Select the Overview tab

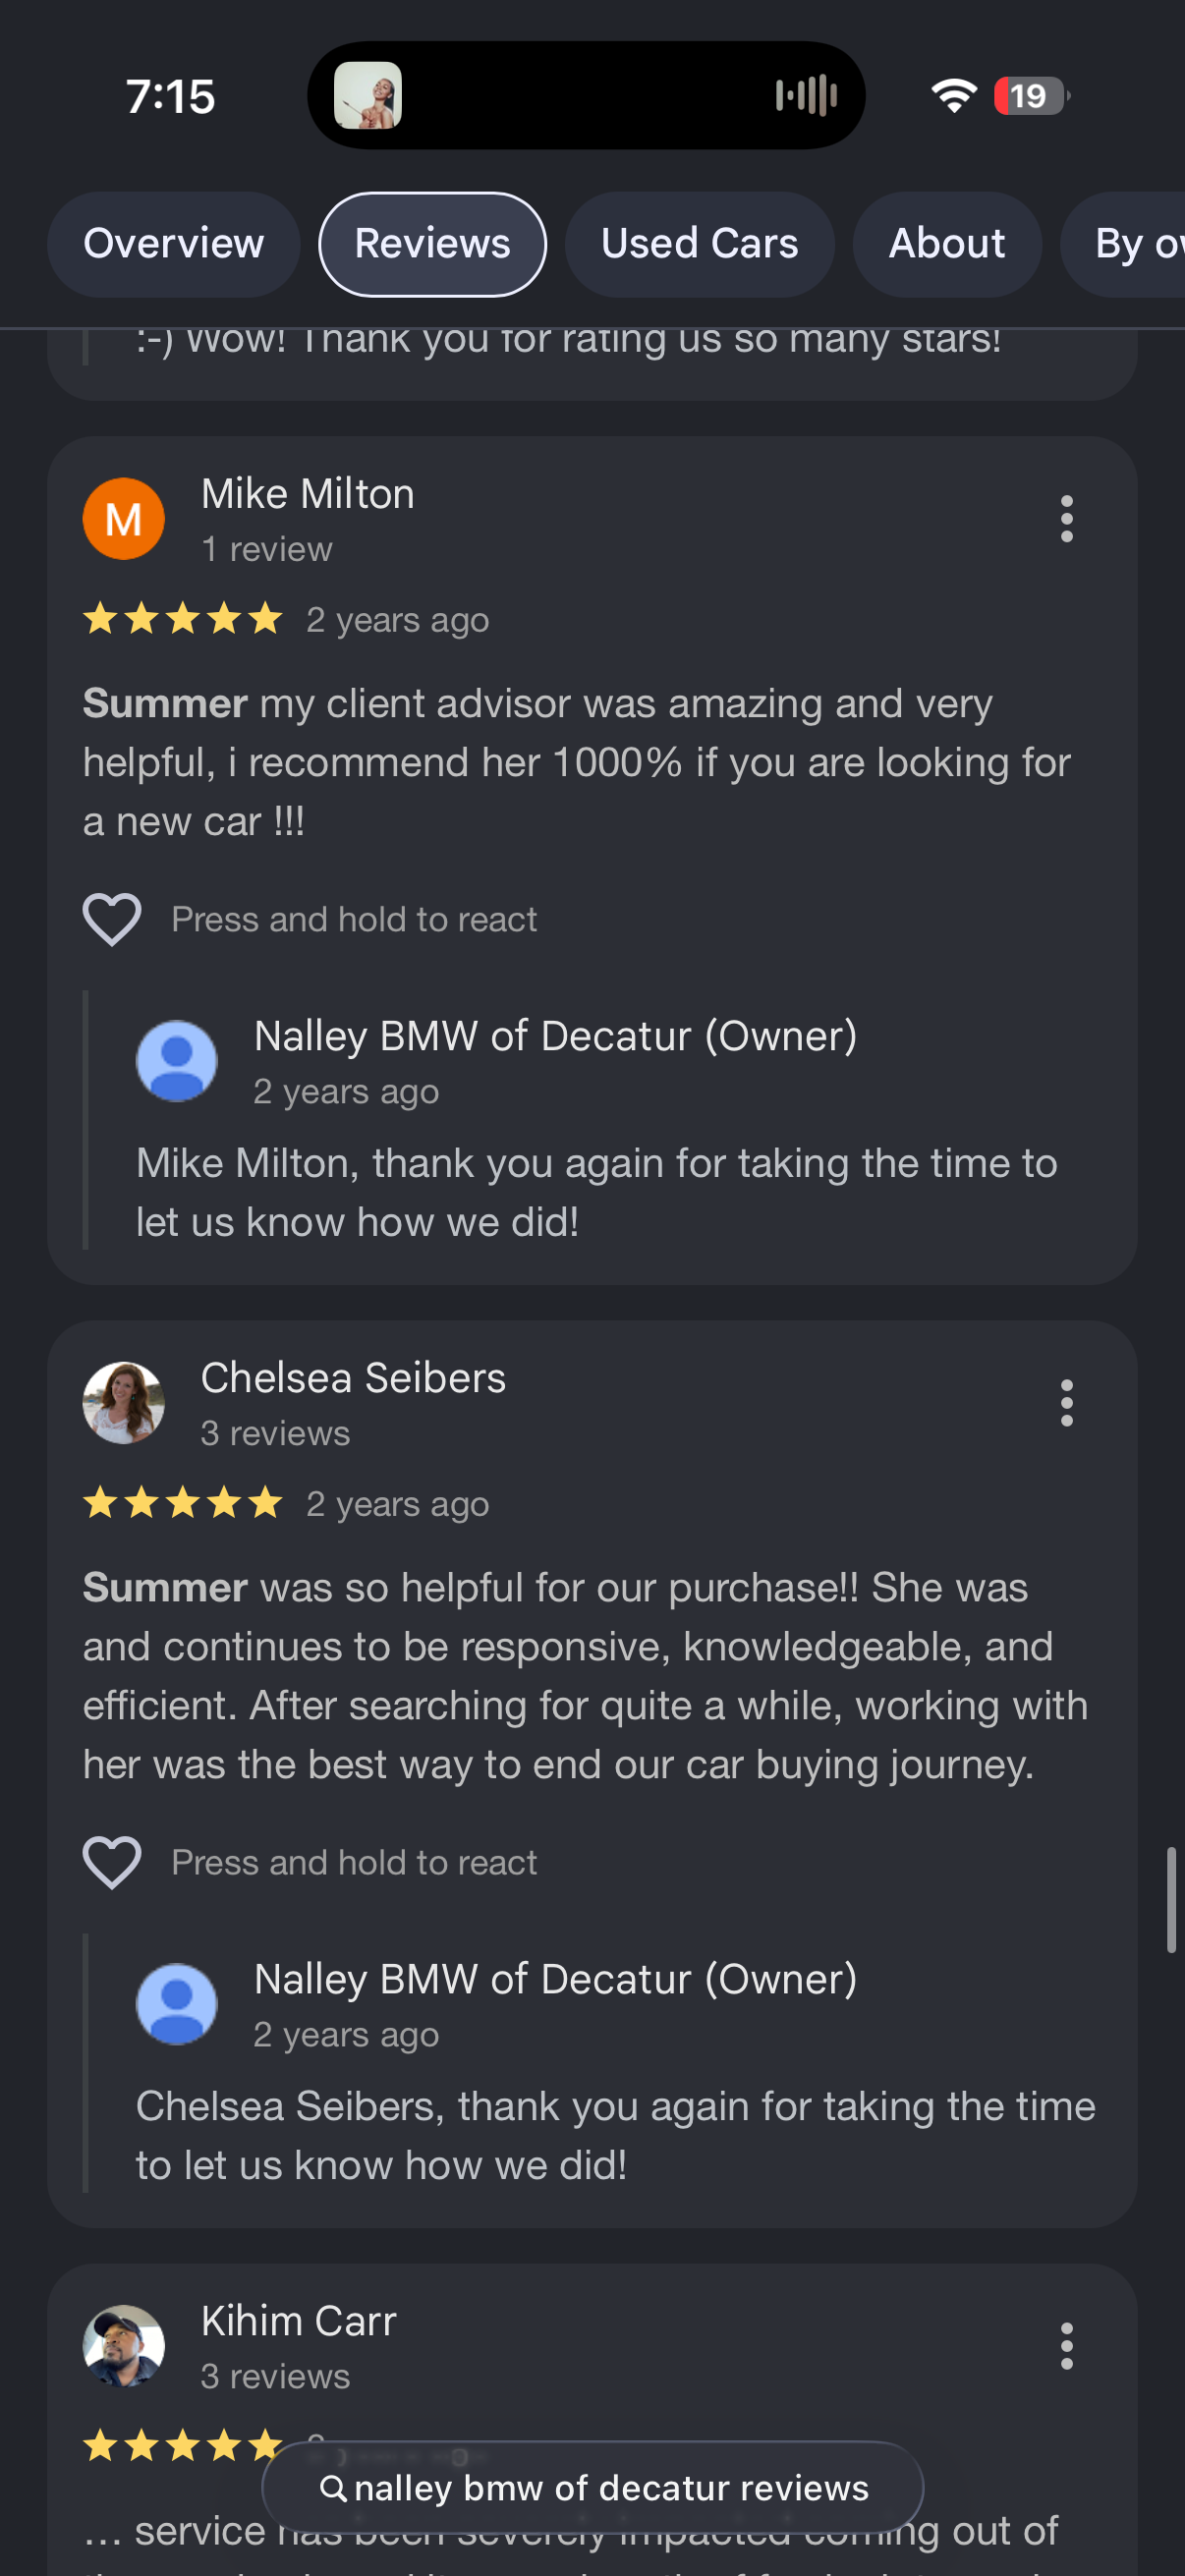[x=174, y=243]
